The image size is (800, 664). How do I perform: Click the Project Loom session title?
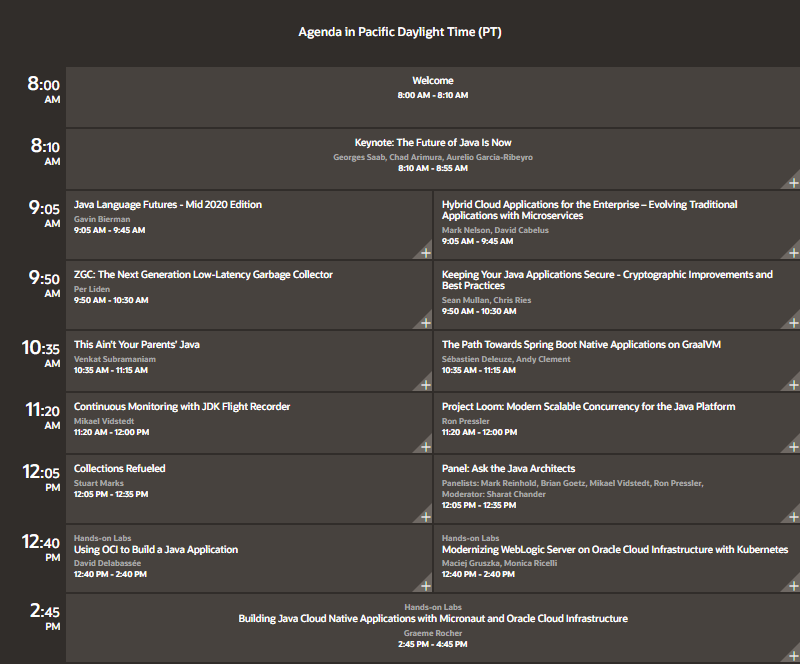[588, 407]
